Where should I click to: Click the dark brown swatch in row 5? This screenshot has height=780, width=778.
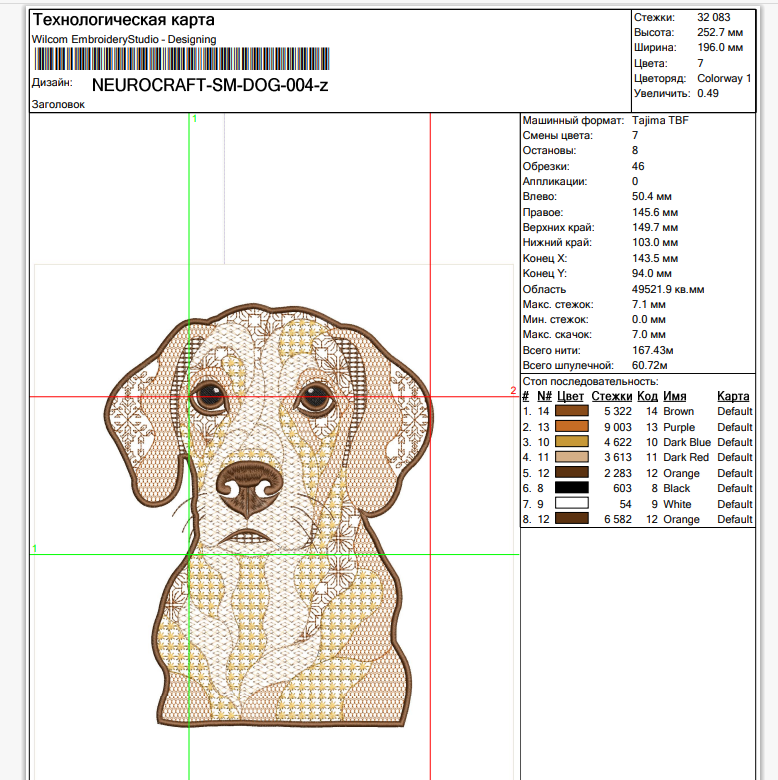point(572,473)
